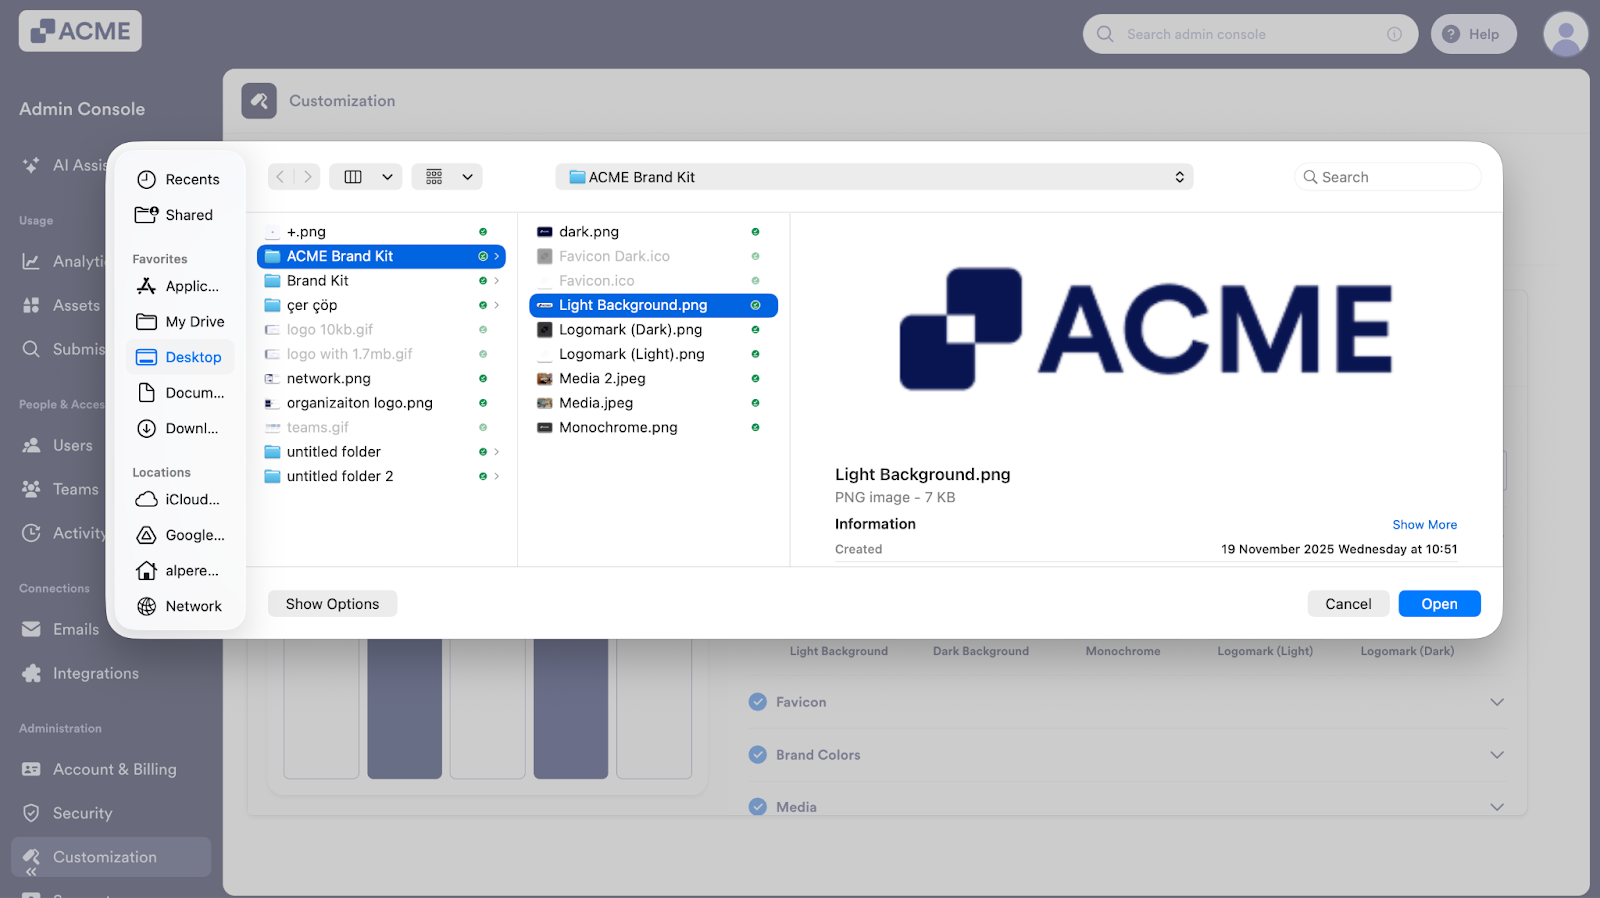Select Media.jpeg file
1600x898 pixels.
653,403
